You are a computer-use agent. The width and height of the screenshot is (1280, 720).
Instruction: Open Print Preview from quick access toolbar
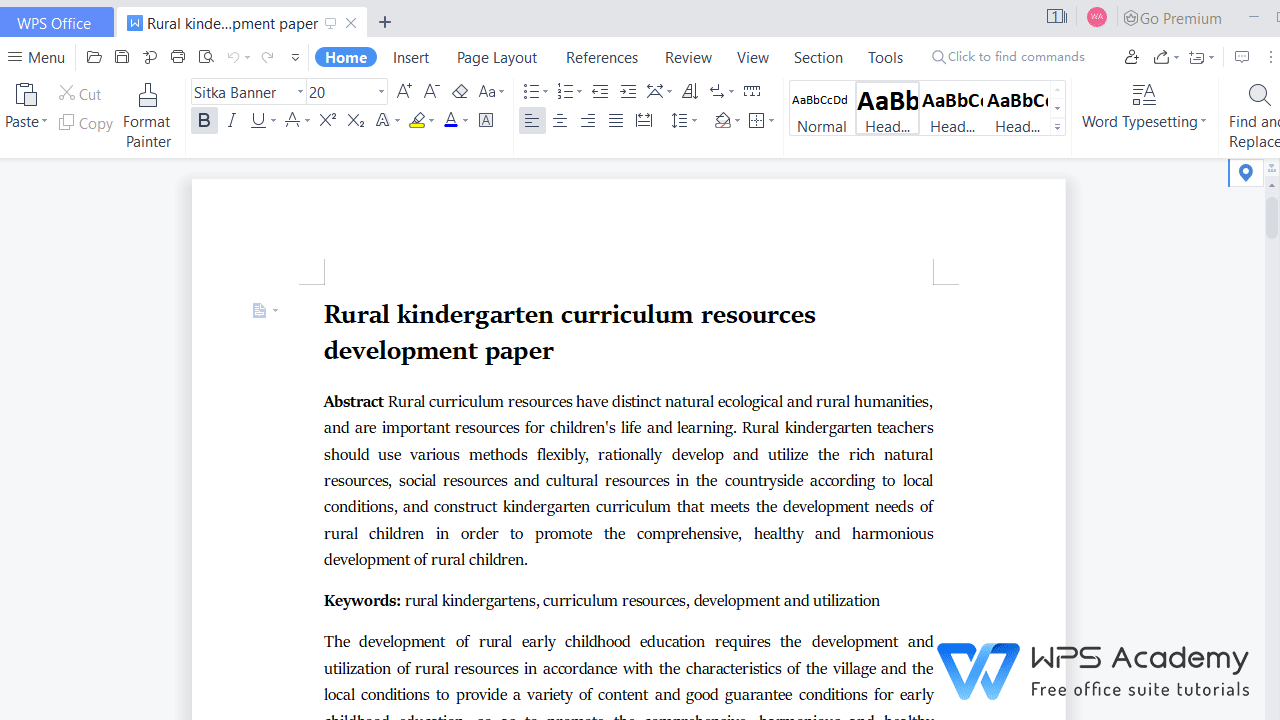pyautogui.click(x=206, y=57)
